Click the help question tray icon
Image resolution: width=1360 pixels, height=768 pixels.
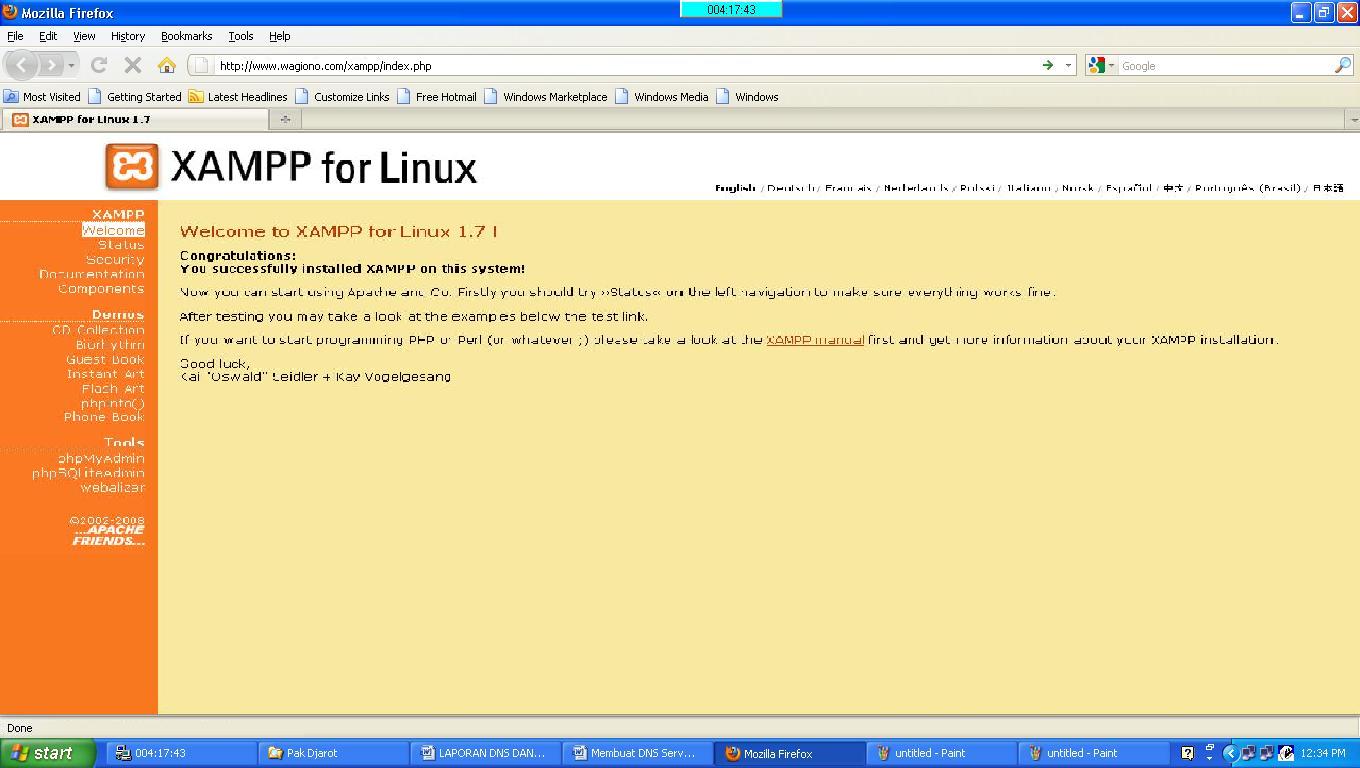point(1187,753)
